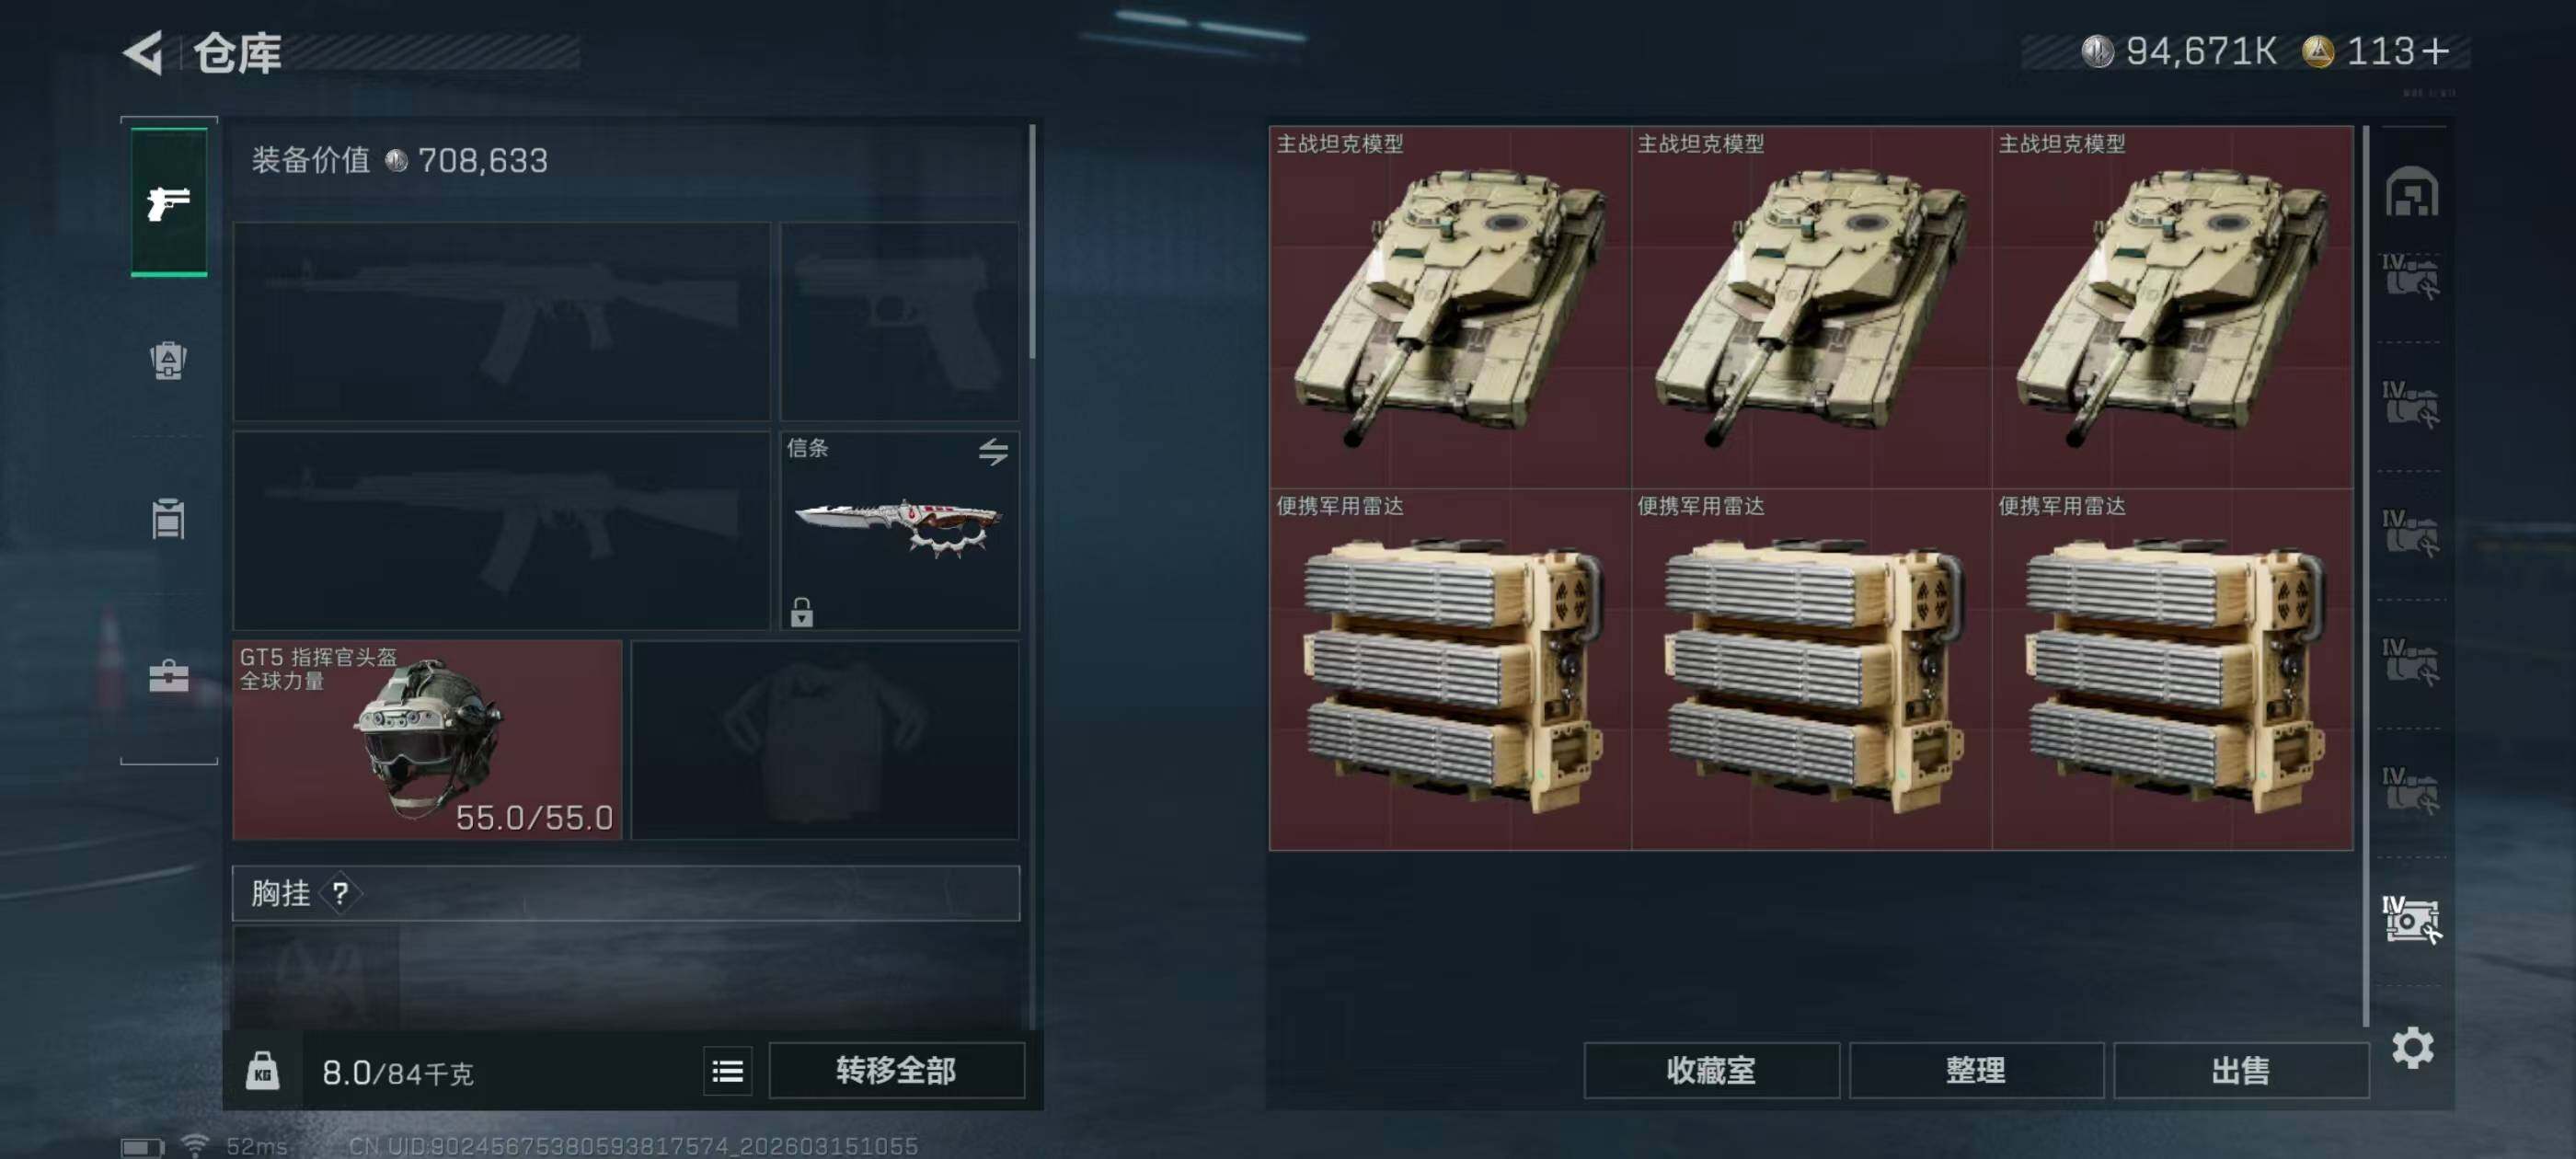2576x1159 pixels.
Task: Open the briefcase safe box tab icon
Action: (168, 677)
